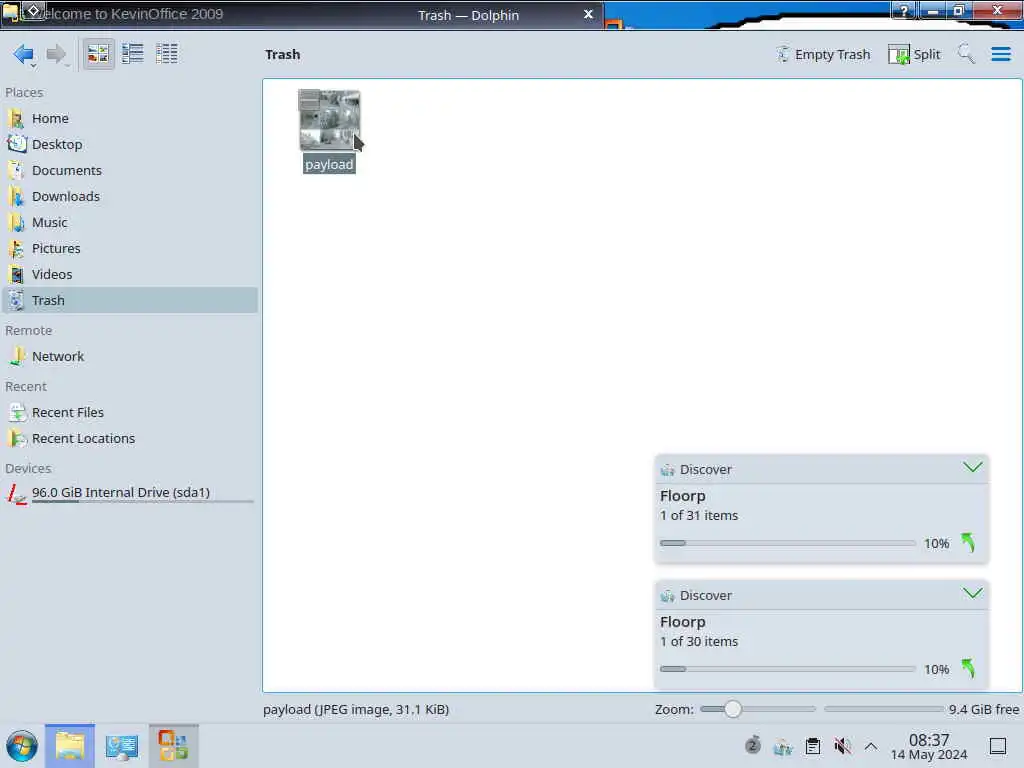Click the green arrow on 31 items job
Screen dimensions: 1024x768
[968, 543]
